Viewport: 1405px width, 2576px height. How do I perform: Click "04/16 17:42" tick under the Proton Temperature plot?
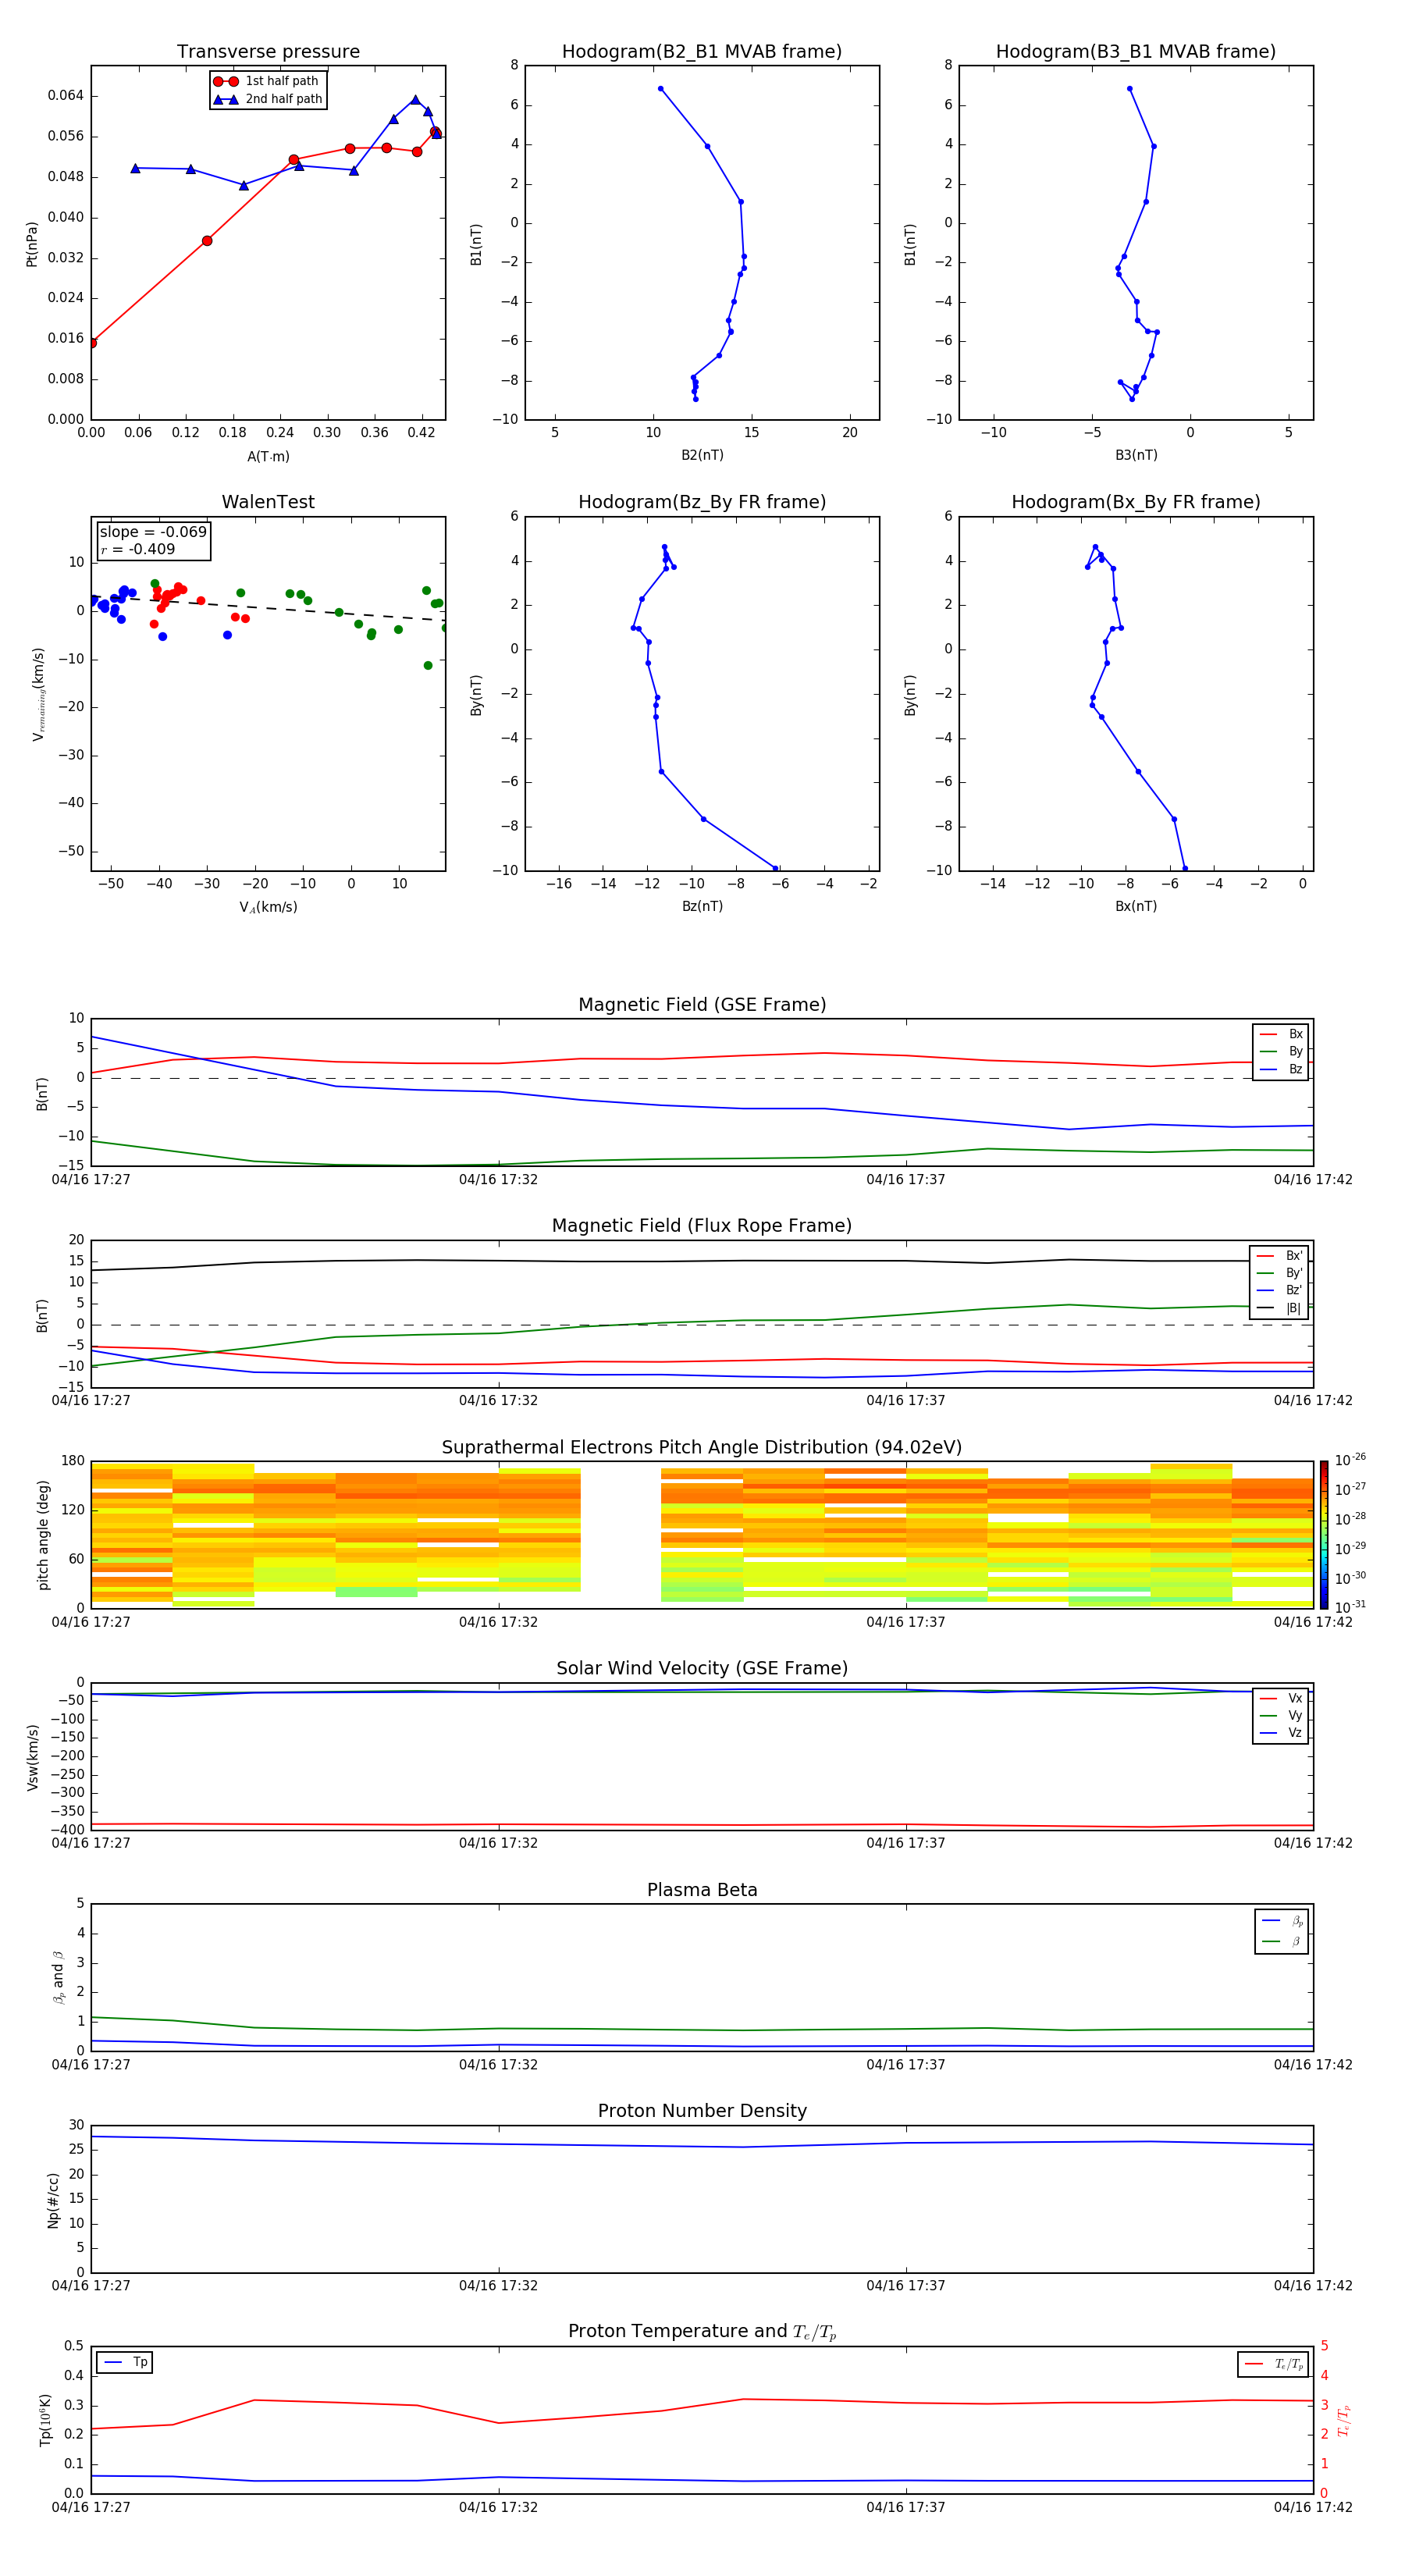pyautogui.click(x=1313, y=2507)
